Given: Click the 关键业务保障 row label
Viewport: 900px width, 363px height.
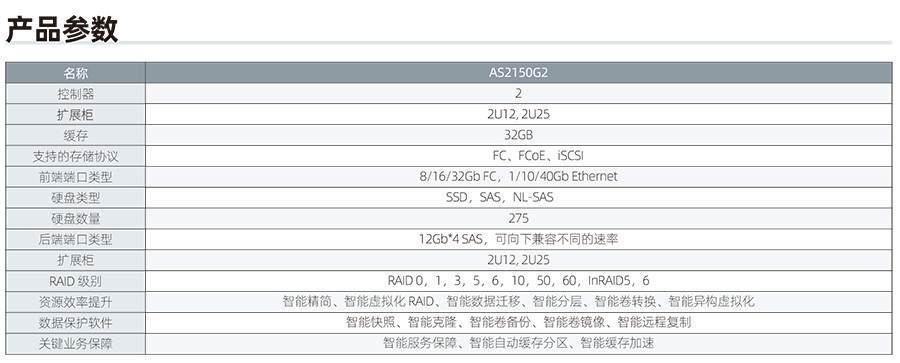Looking at the screenshot, I should (x=75, y=343).
